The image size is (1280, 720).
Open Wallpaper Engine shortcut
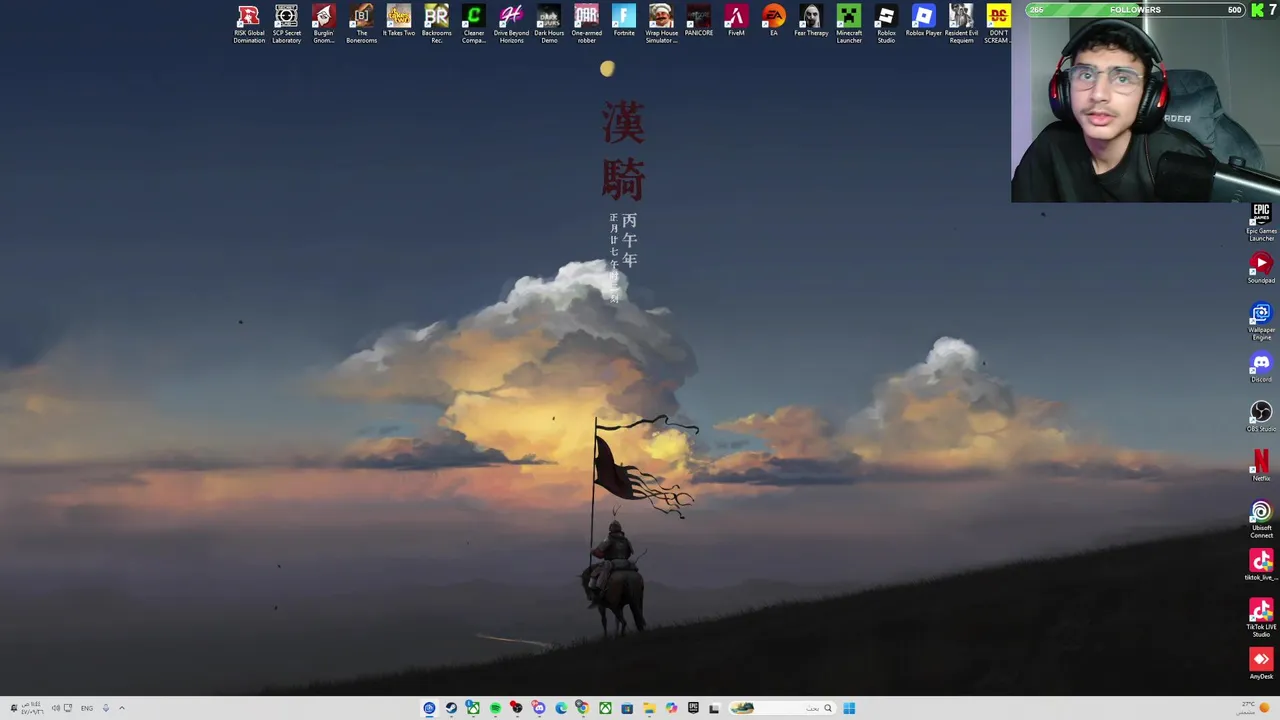pos(1261,322)
